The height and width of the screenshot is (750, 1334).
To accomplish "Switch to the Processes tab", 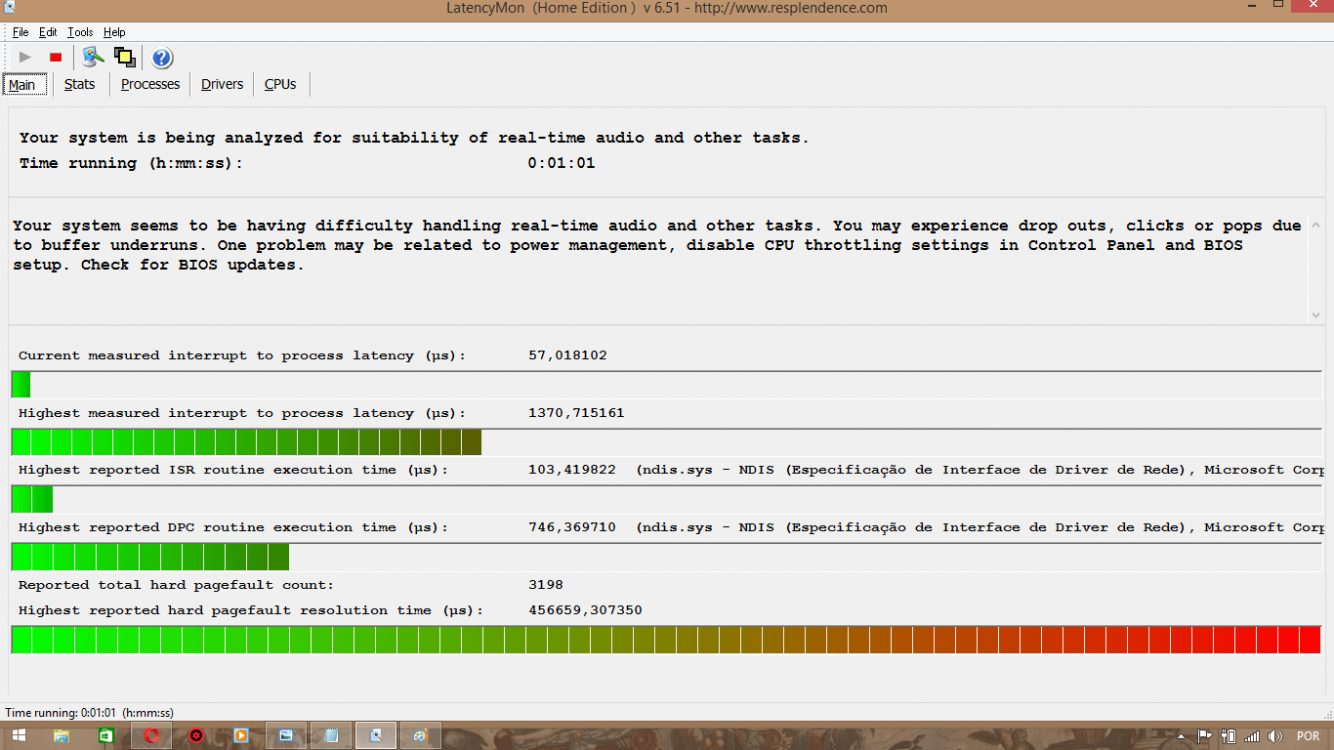I will [x=150, y=84].
